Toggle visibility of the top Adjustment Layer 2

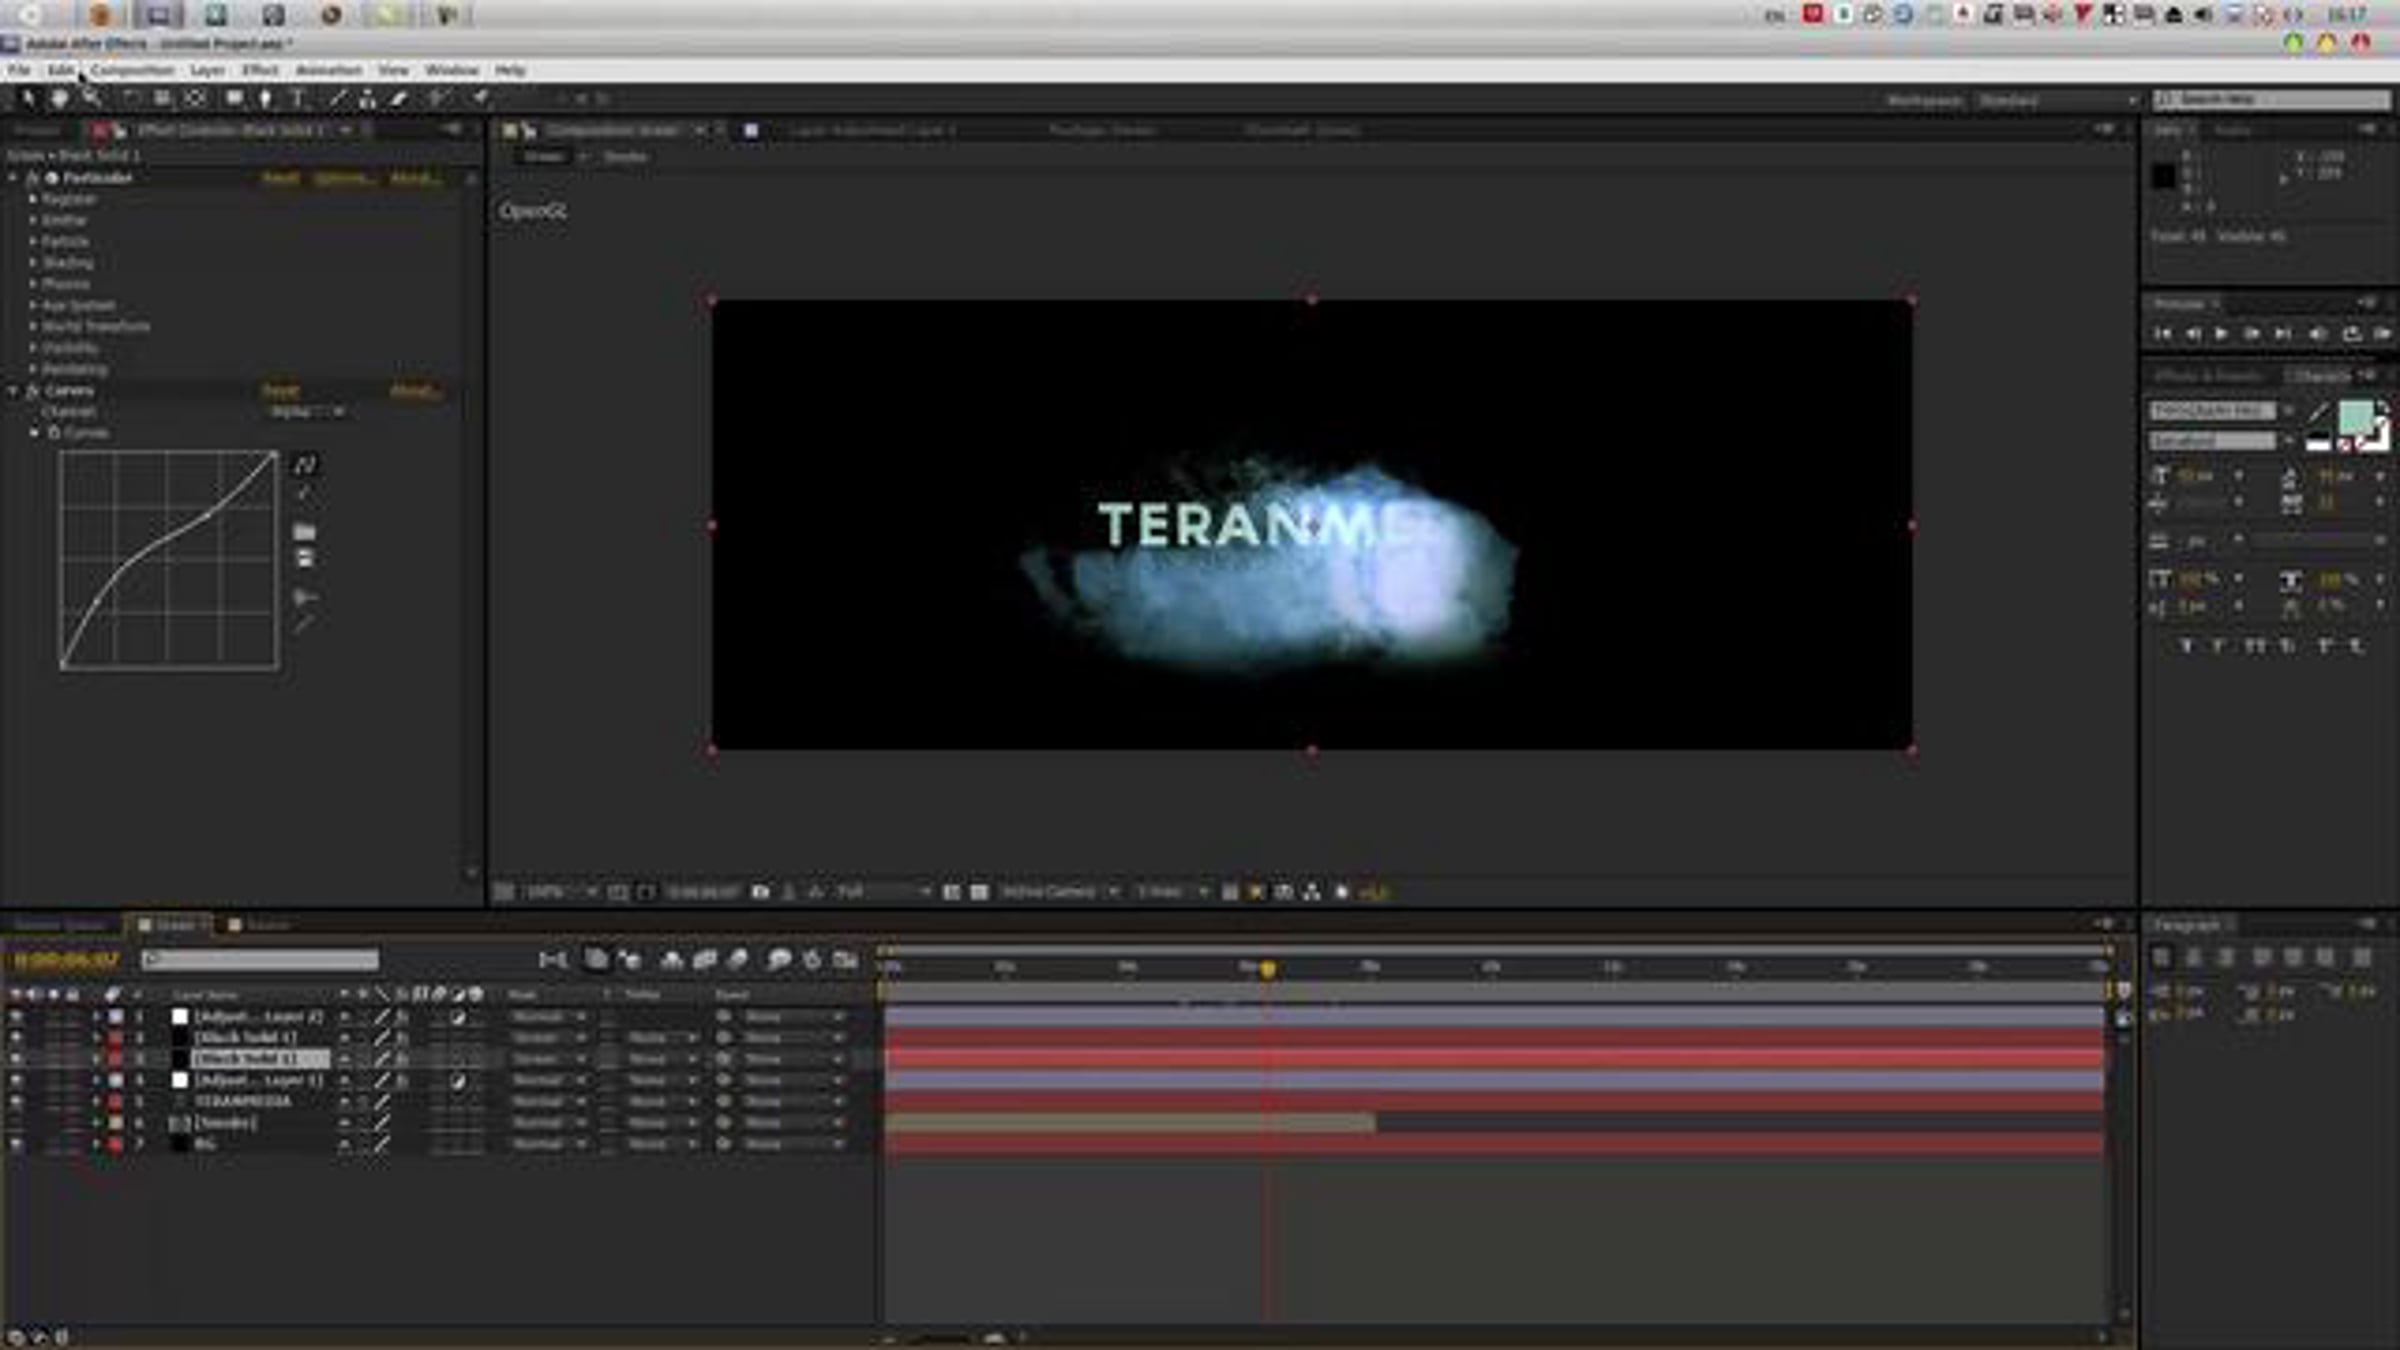pos(16,1016)
